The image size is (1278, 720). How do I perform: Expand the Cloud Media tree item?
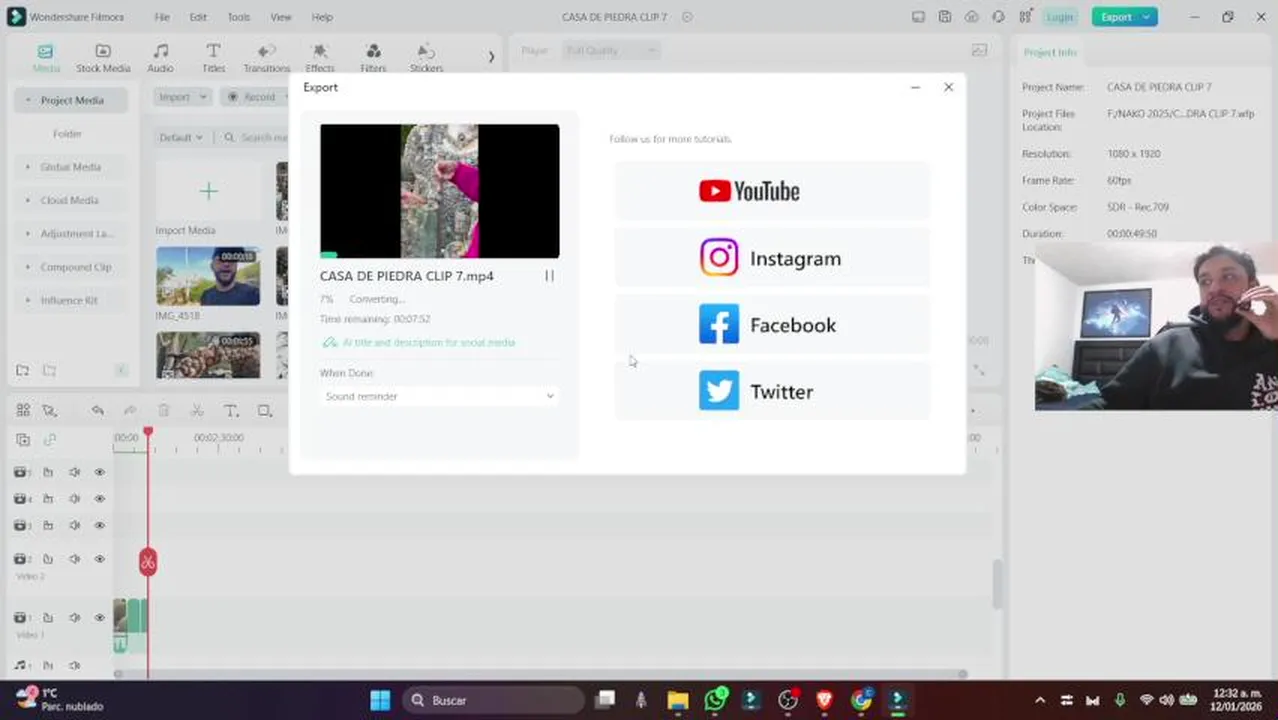28,200
